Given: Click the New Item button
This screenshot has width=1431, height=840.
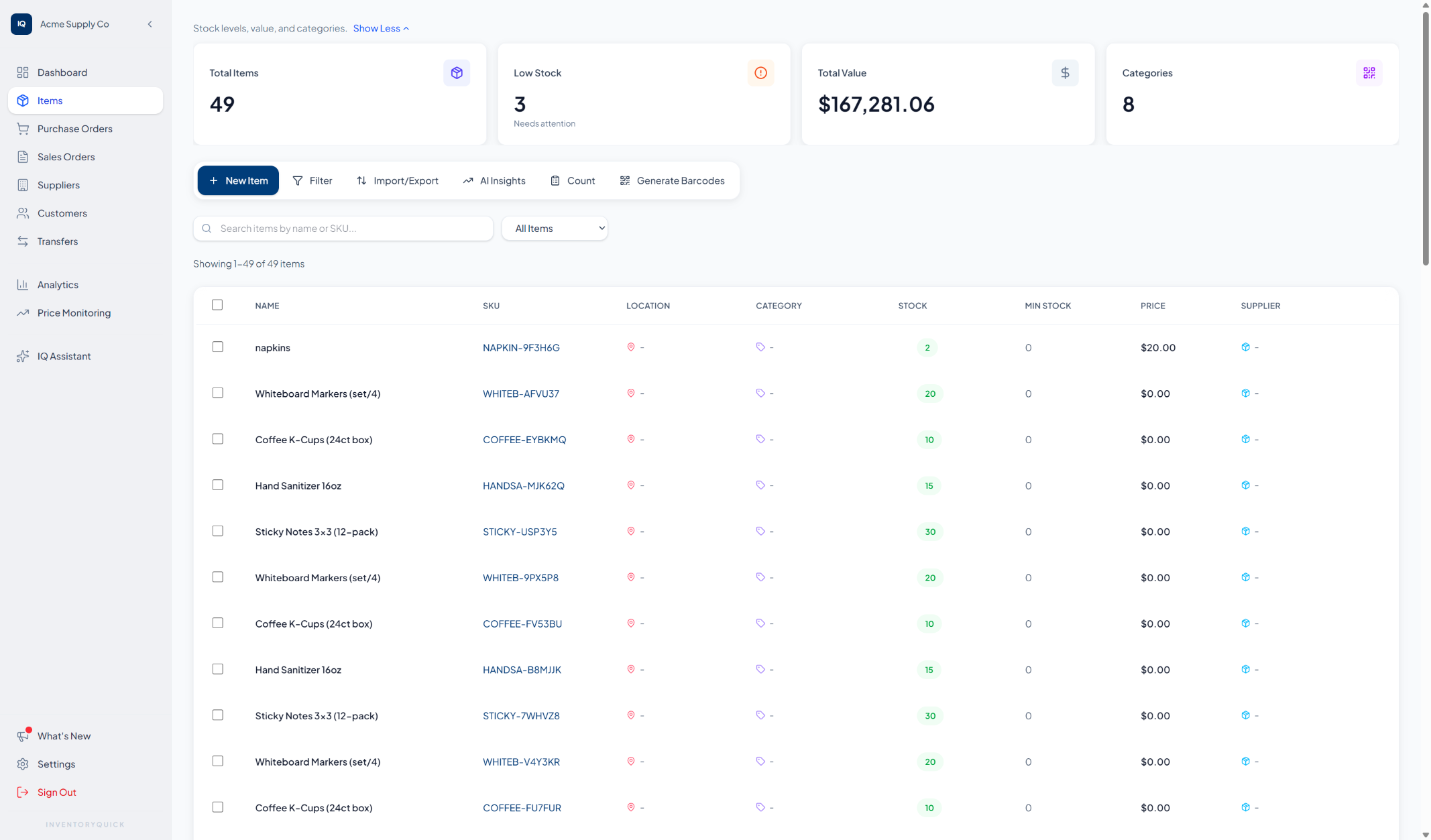Looking at the screenshot, I should point(237,180).
